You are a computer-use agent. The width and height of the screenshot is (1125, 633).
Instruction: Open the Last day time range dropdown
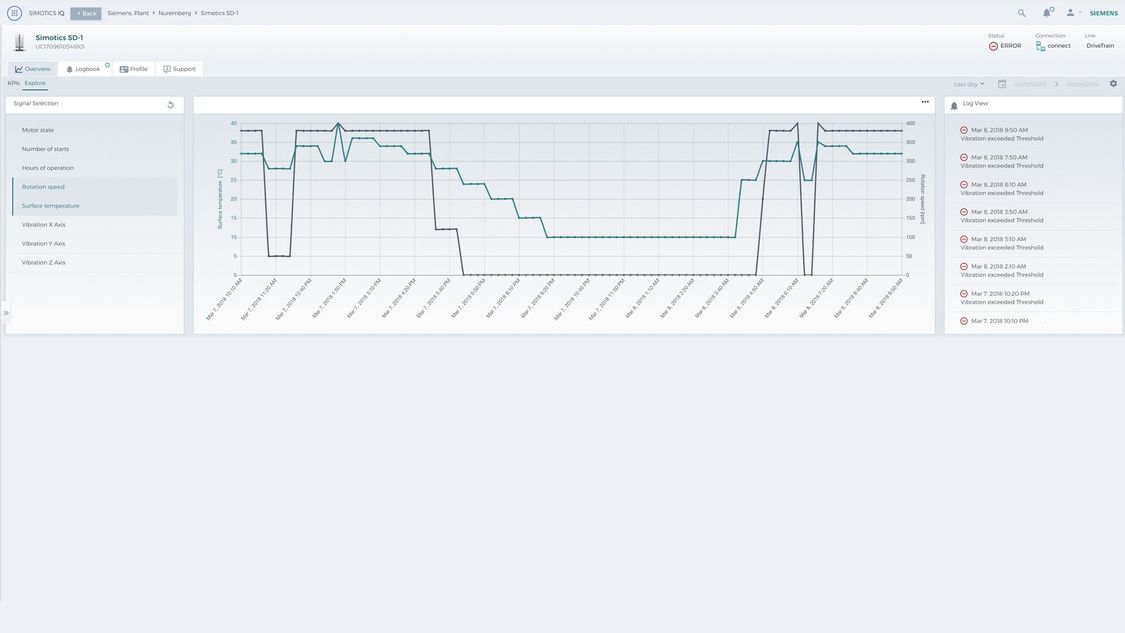(969, 84)
